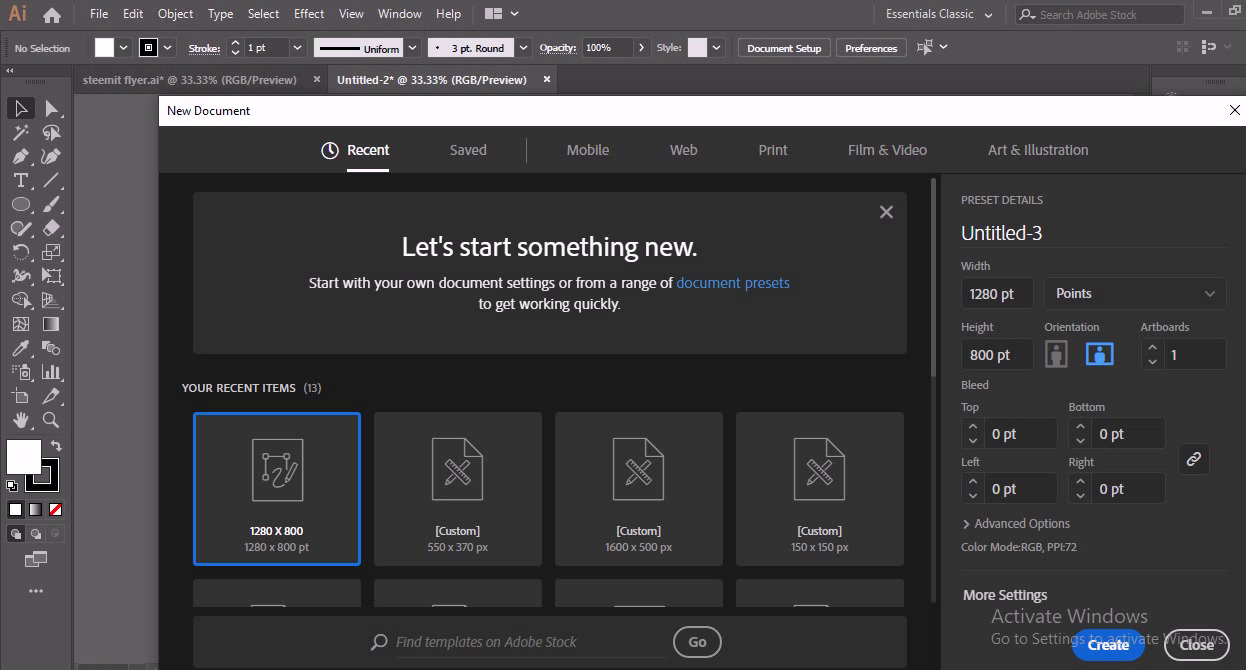This screenshot has height=670, width=1246.
Task: Click the Direct Selection tool
Action: (x=51, y=108)
